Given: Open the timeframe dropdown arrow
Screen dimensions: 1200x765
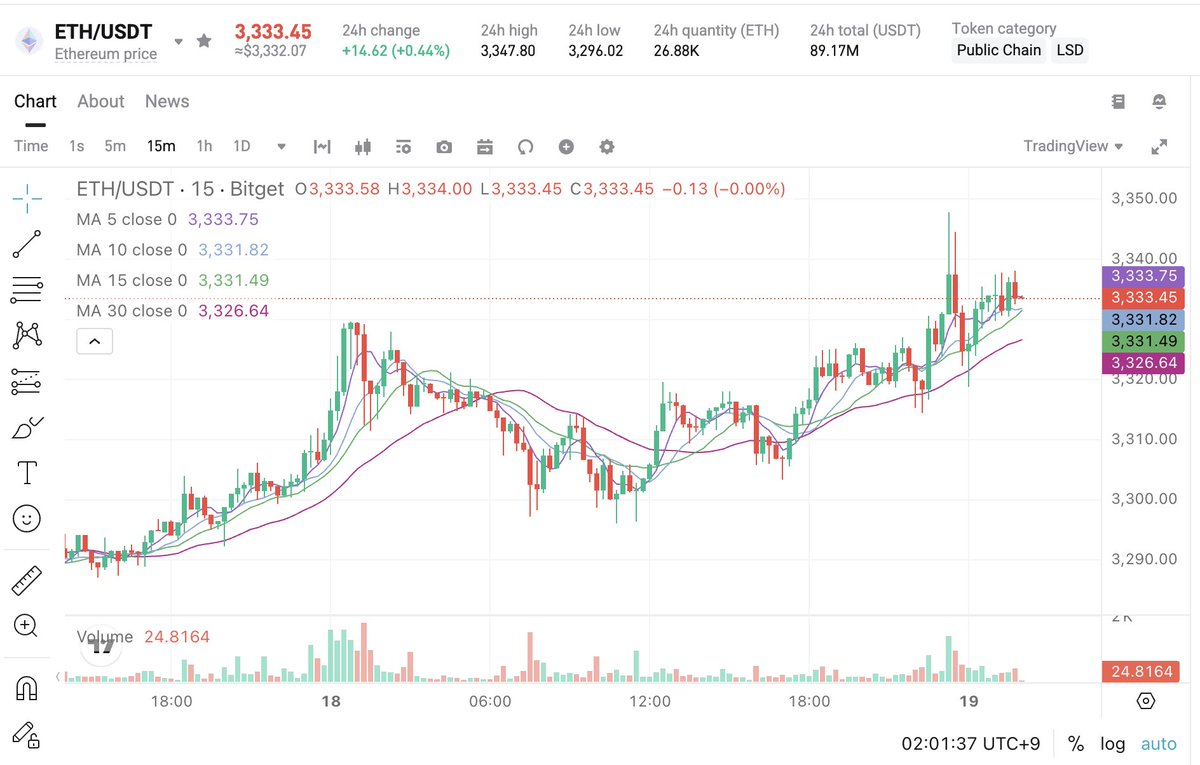Looking at the screenshot, I should (x=281, y=146).
